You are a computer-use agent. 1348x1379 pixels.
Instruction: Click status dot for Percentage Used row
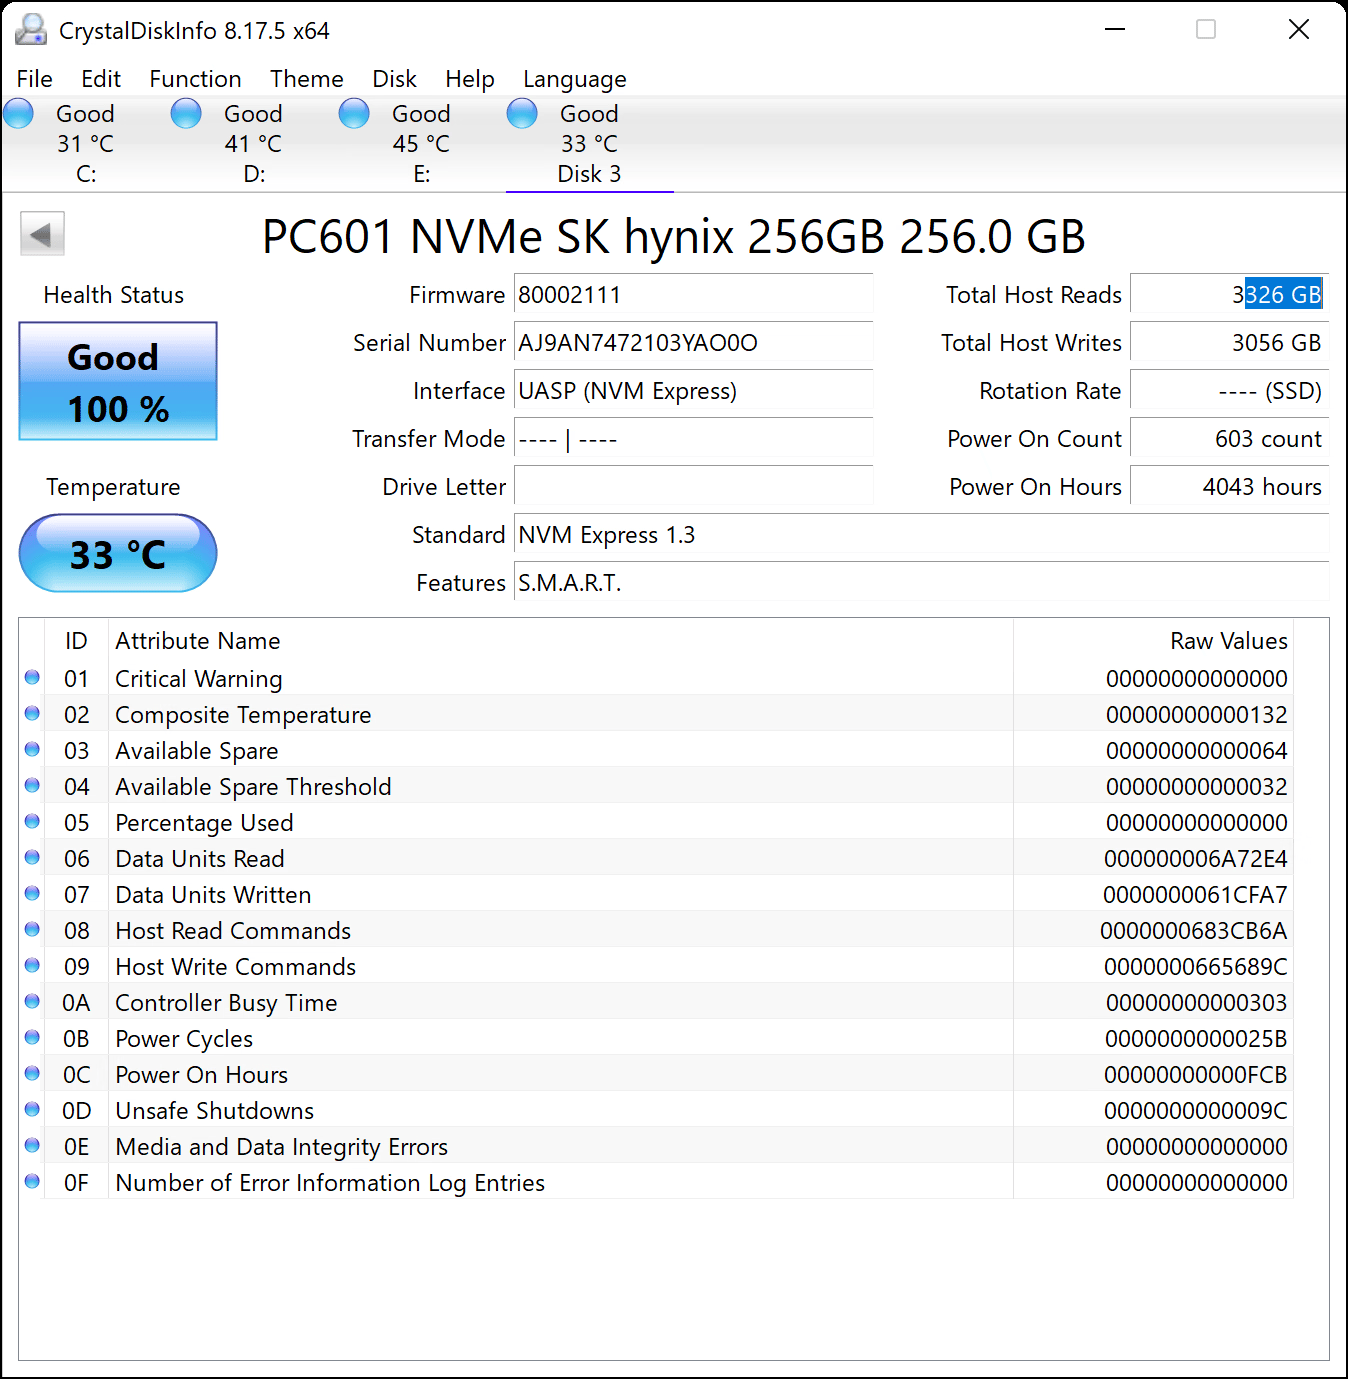32,822
